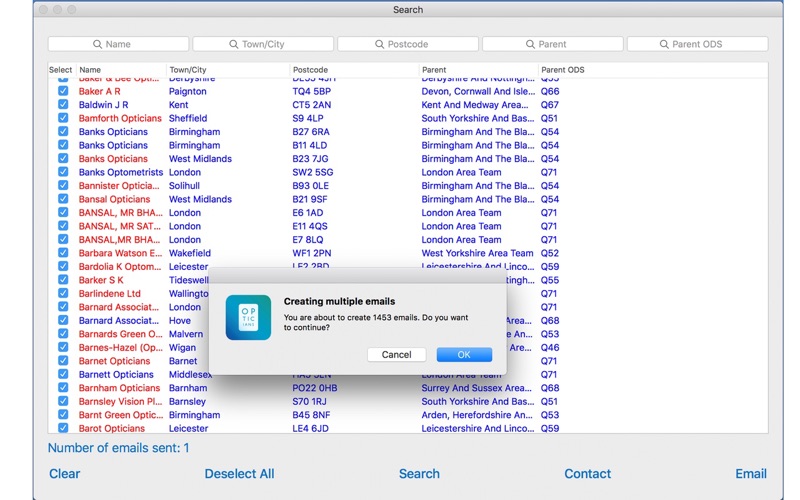Click the Sheffield town cell

[x=188, y=118]
